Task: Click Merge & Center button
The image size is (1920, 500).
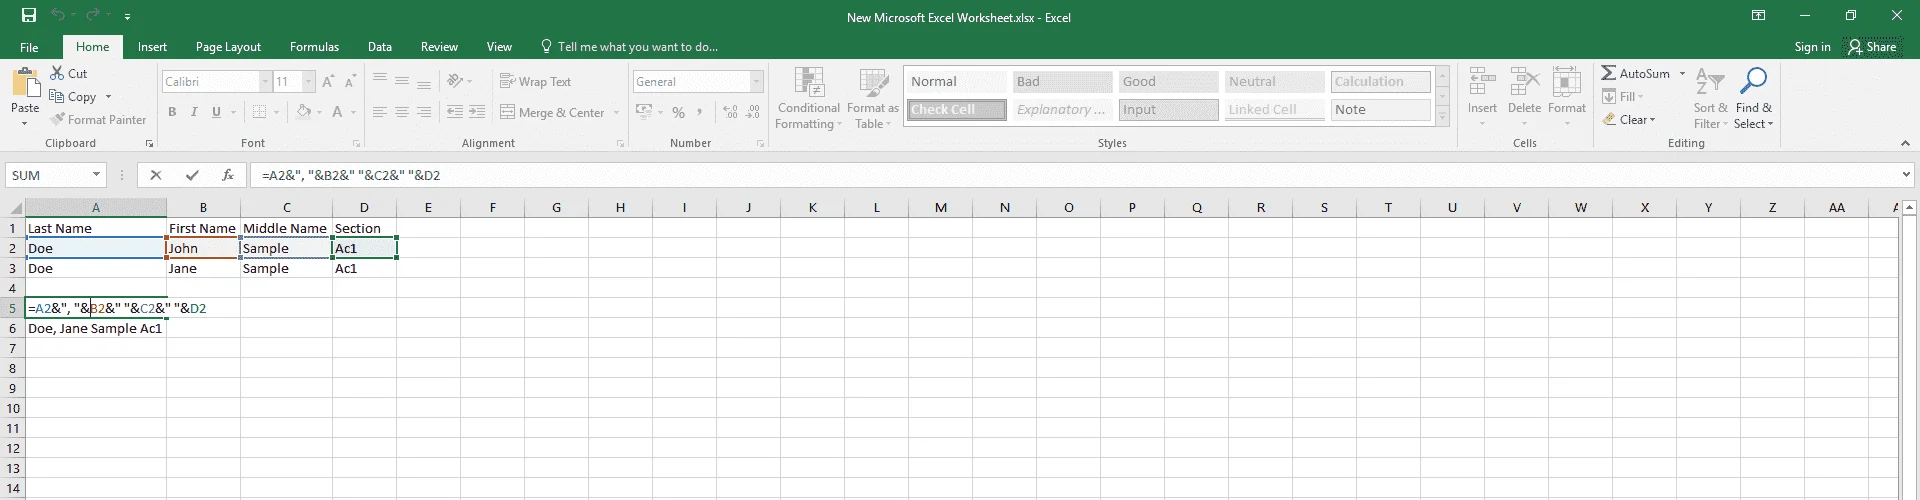Action: tap(552, 112)
